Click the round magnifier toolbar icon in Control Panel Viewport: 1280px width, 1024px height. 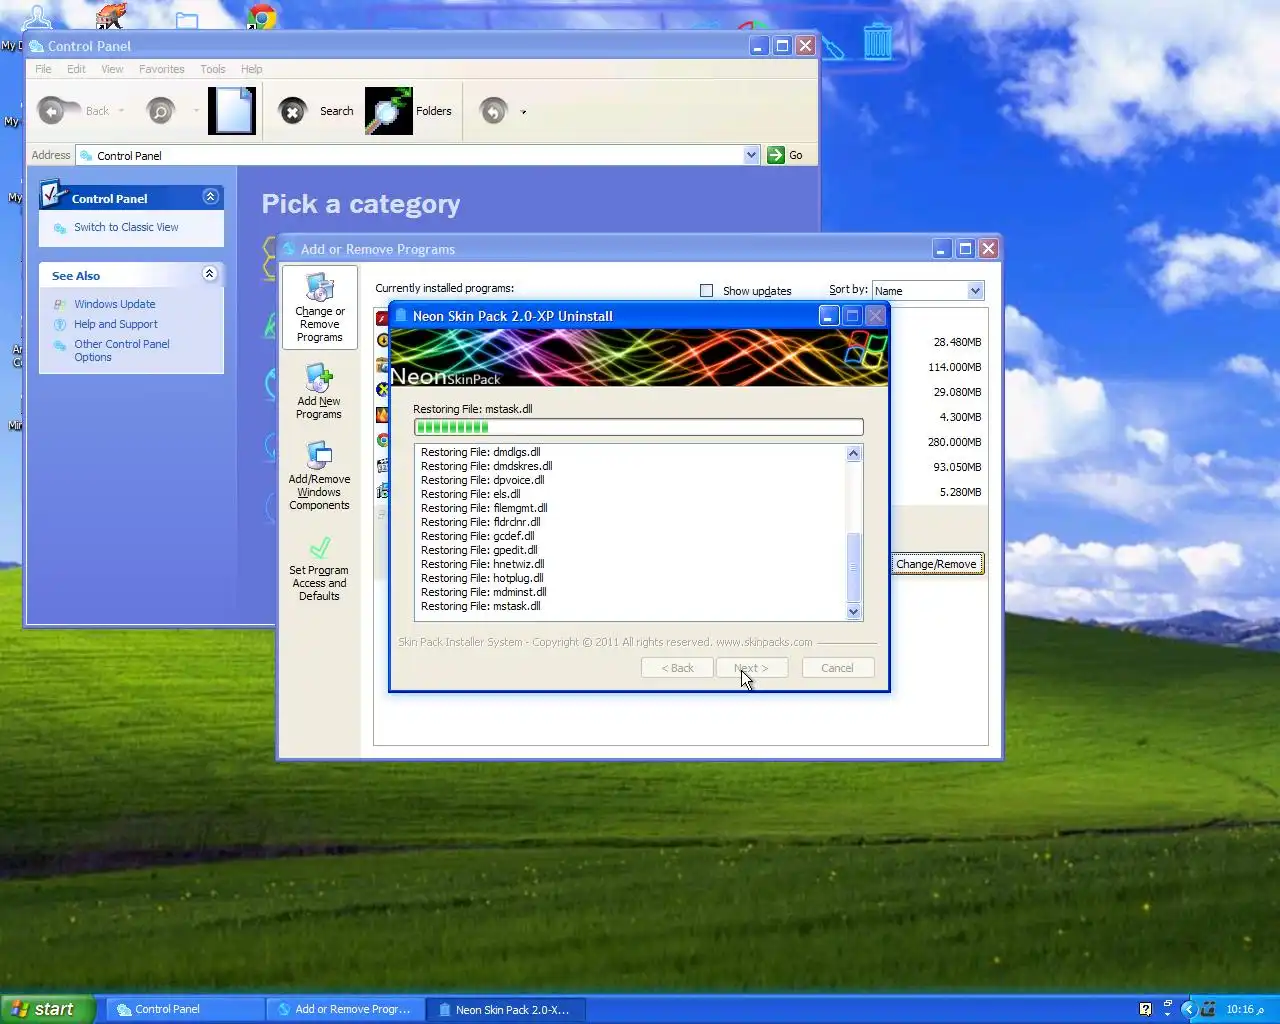tap(160, 111)
